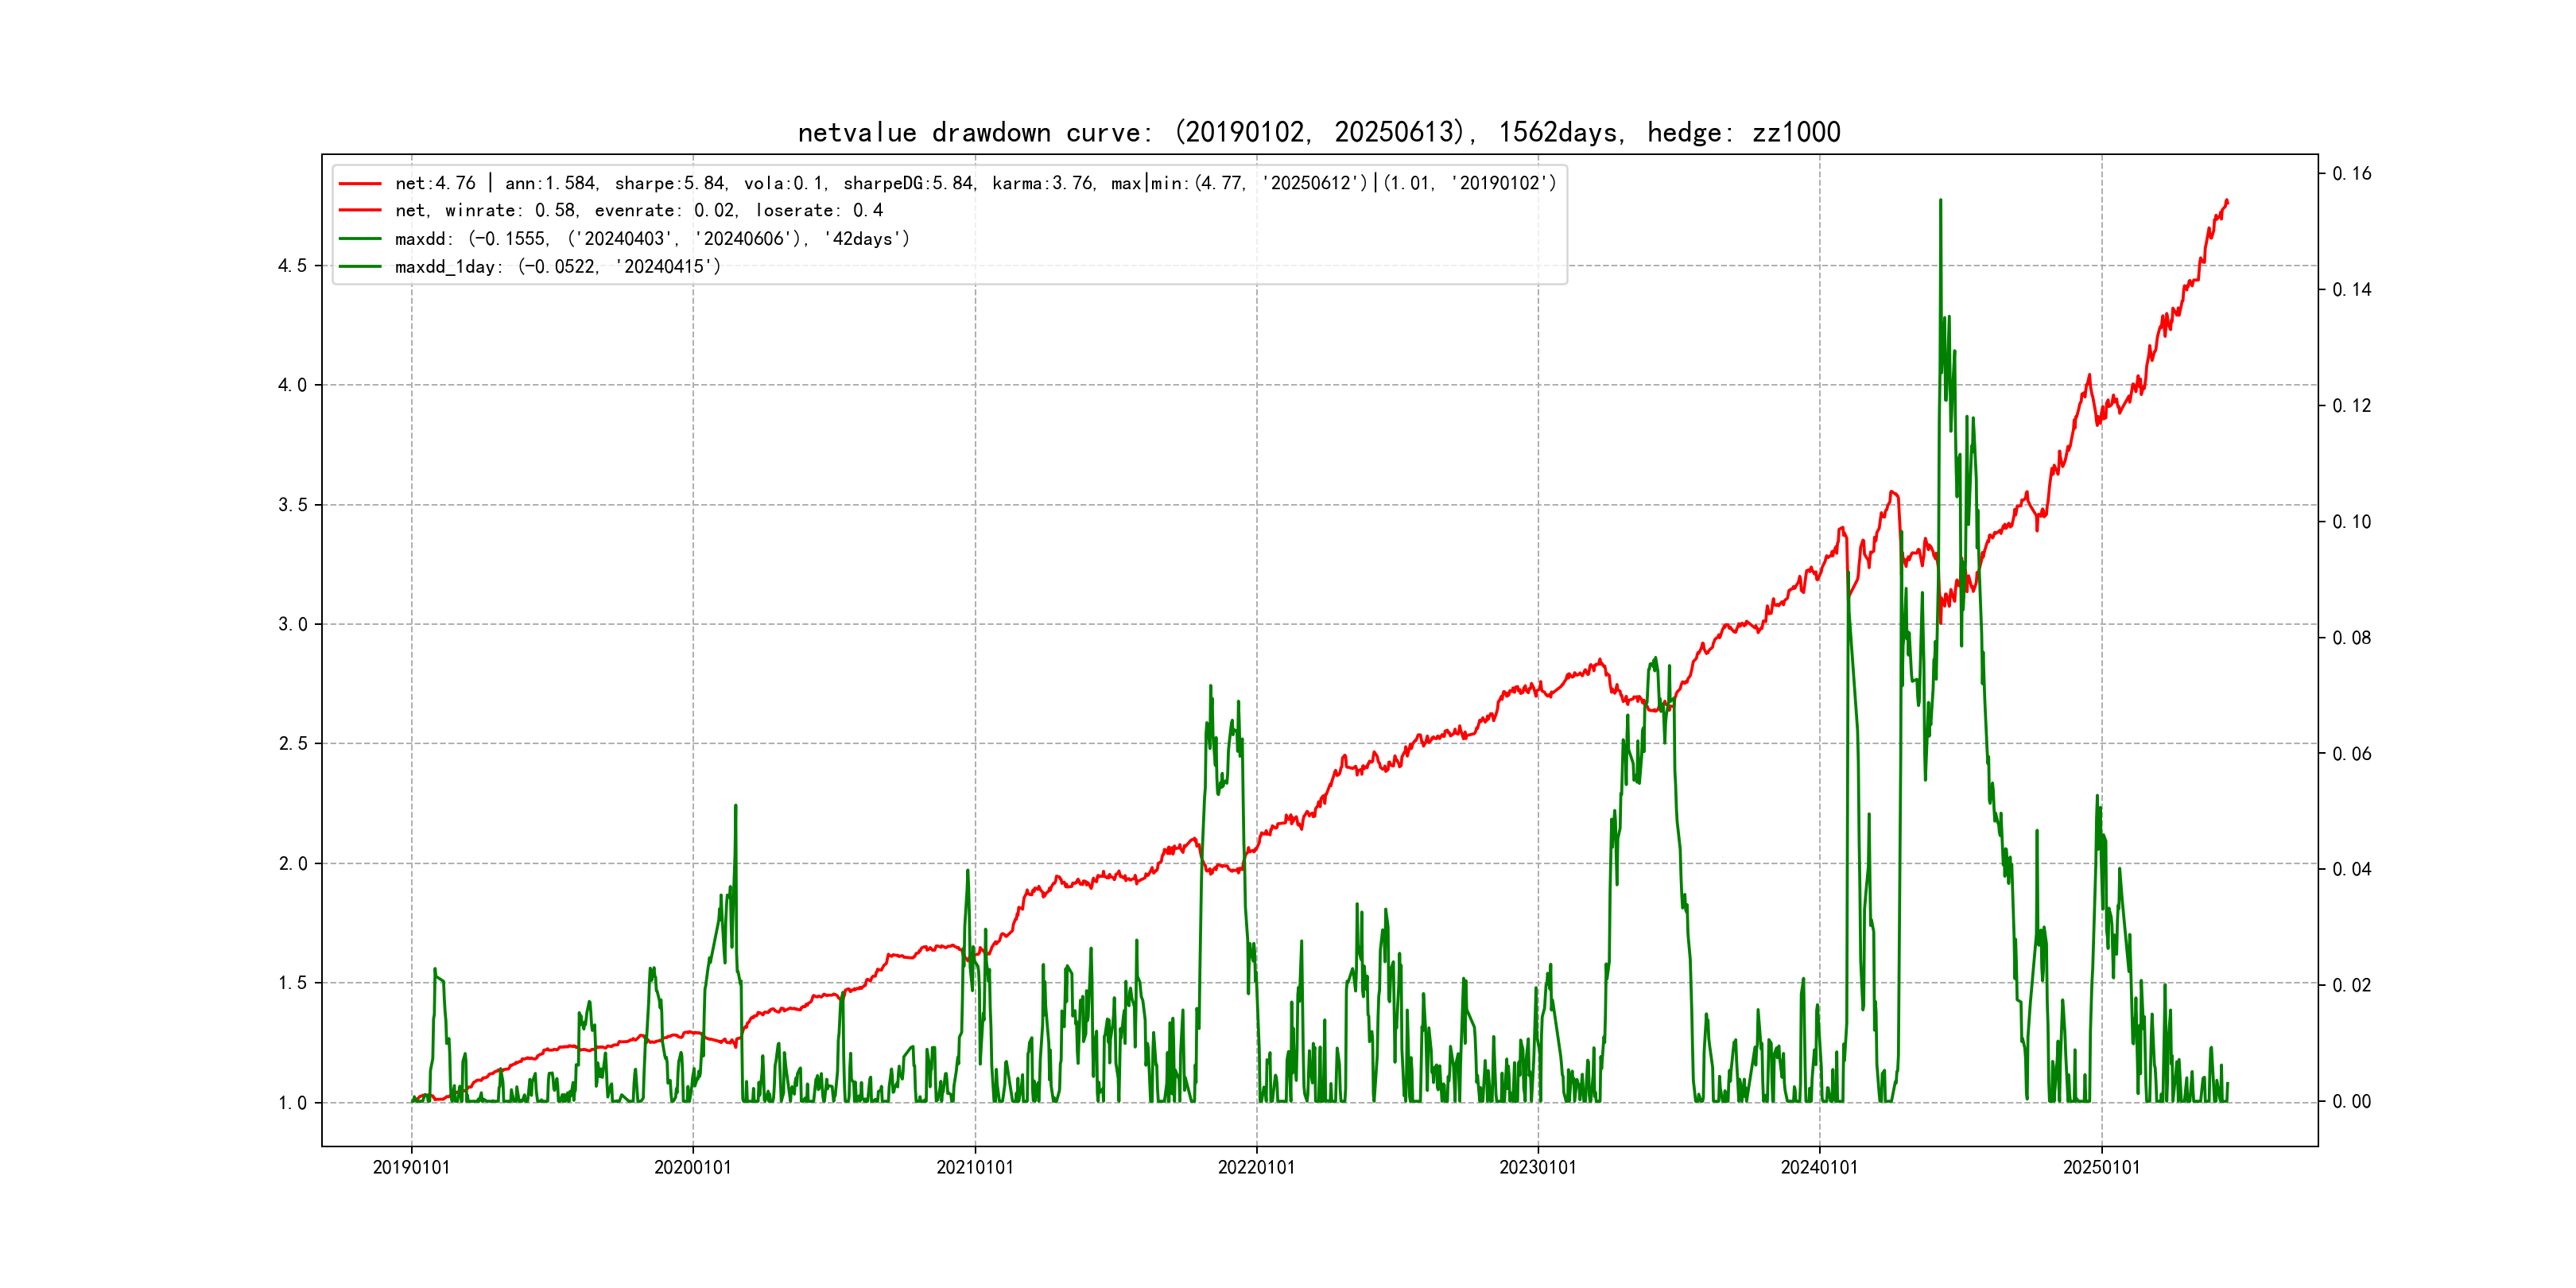Click the 0.08 right axis tick label
Image resolution: width=2576 pixels, height=1288 pixels.
[x=2351, y=638]
